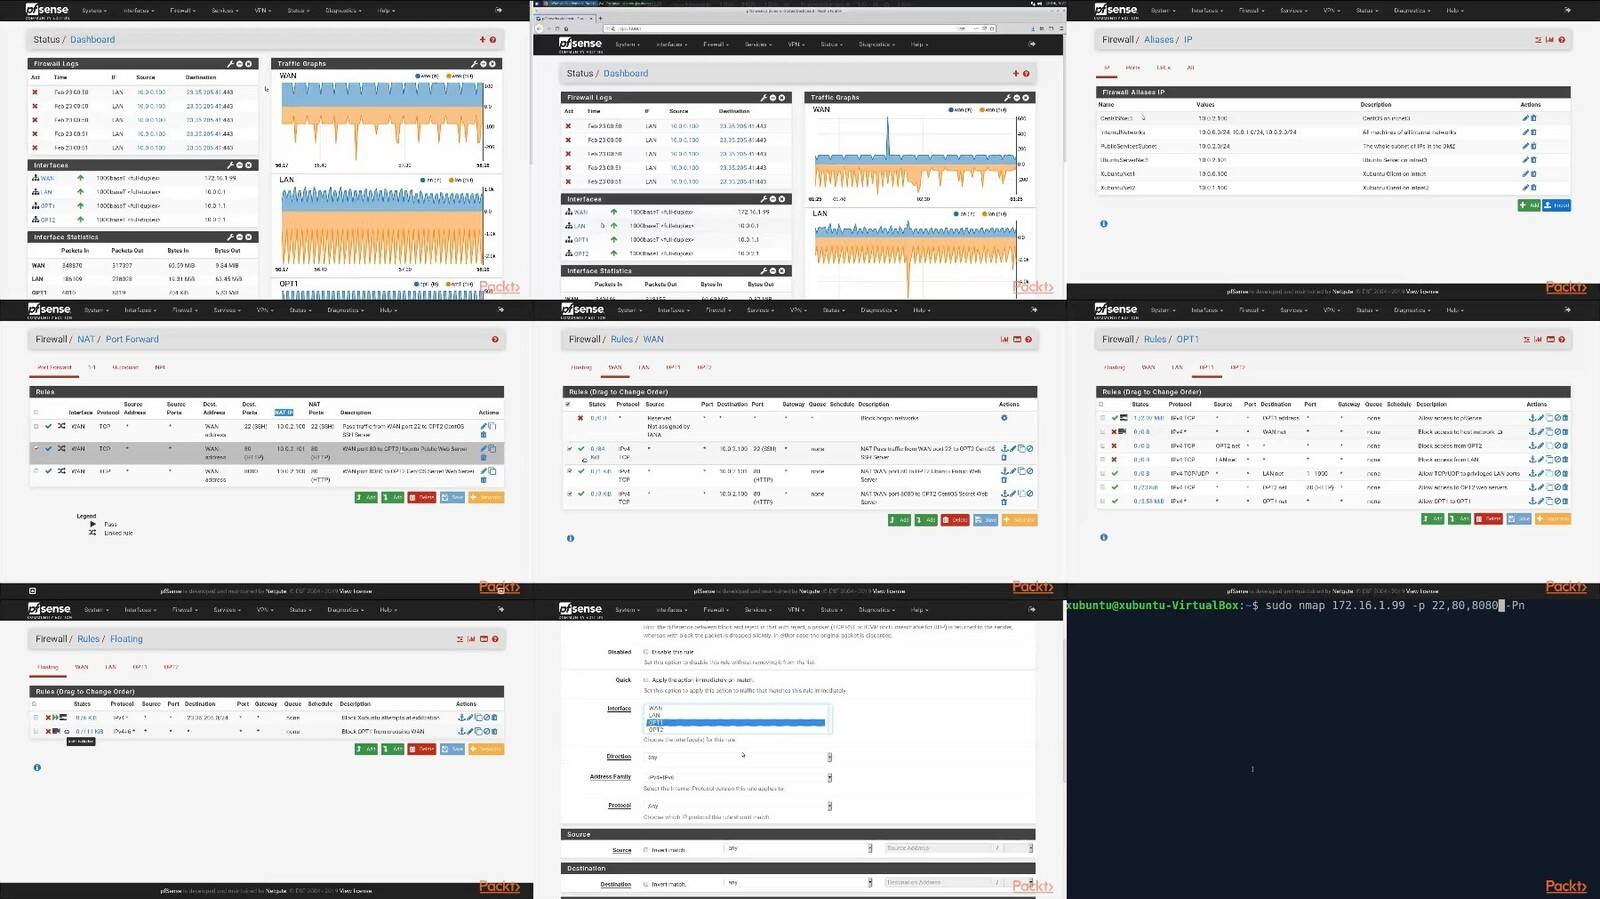
Task: Delete the XubuntuNet2 alias via trash icon
Action: [1533, 188]
